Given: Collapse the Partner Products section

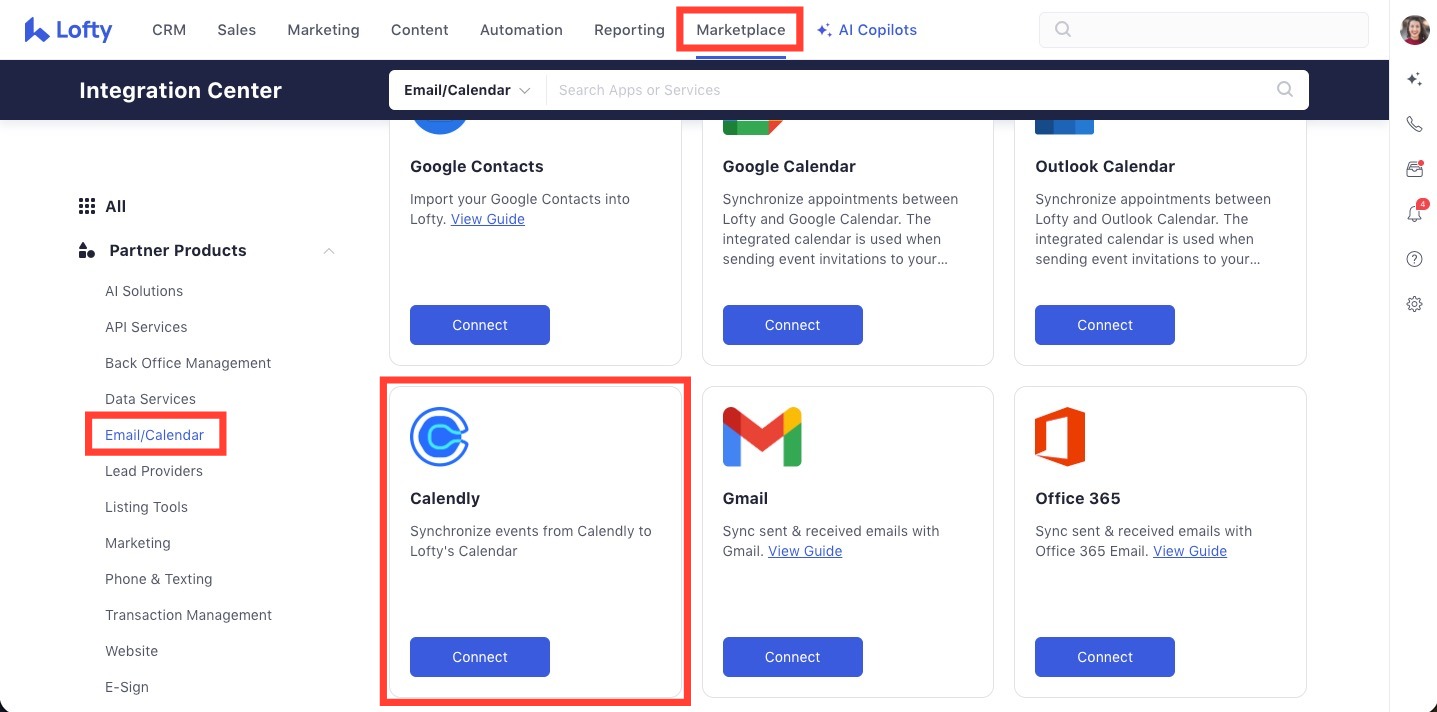Looking at the screenshot, I should point(329,250).
